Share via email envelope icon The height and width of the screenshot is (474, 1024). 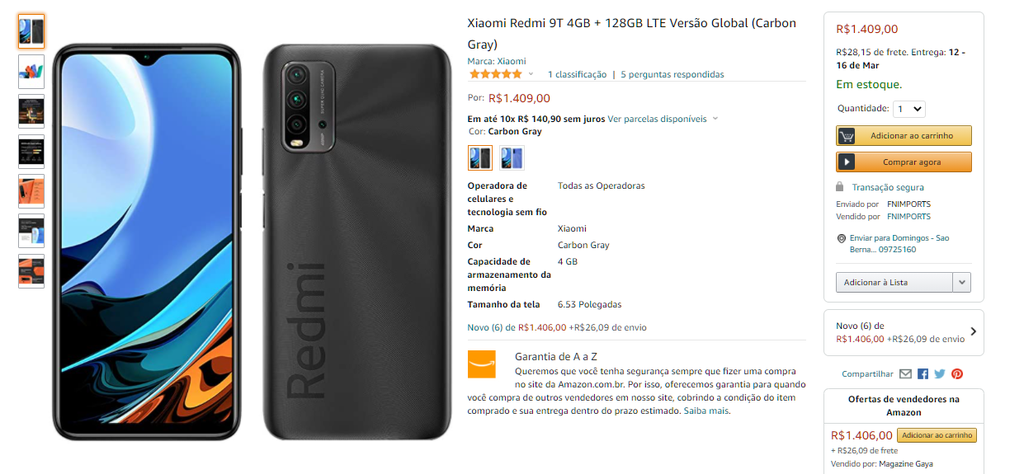pos(905,374)
